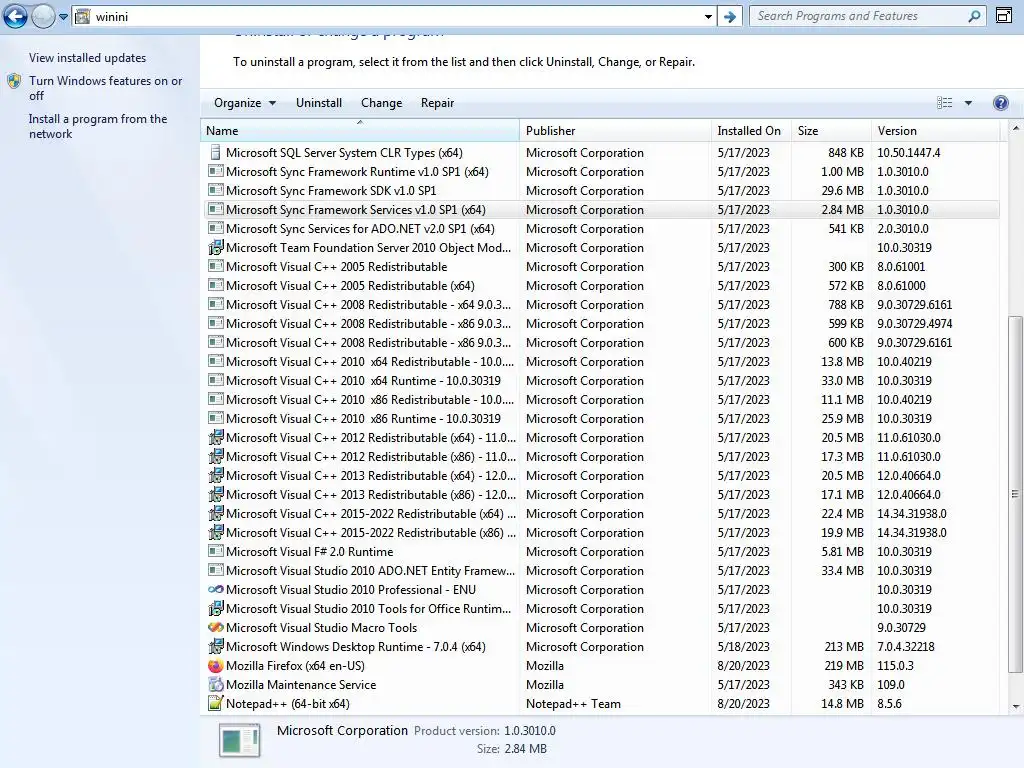Screen dimensions: 1024x768
Task: Click the Back navigation arrow
Action: tap(15, 16)
